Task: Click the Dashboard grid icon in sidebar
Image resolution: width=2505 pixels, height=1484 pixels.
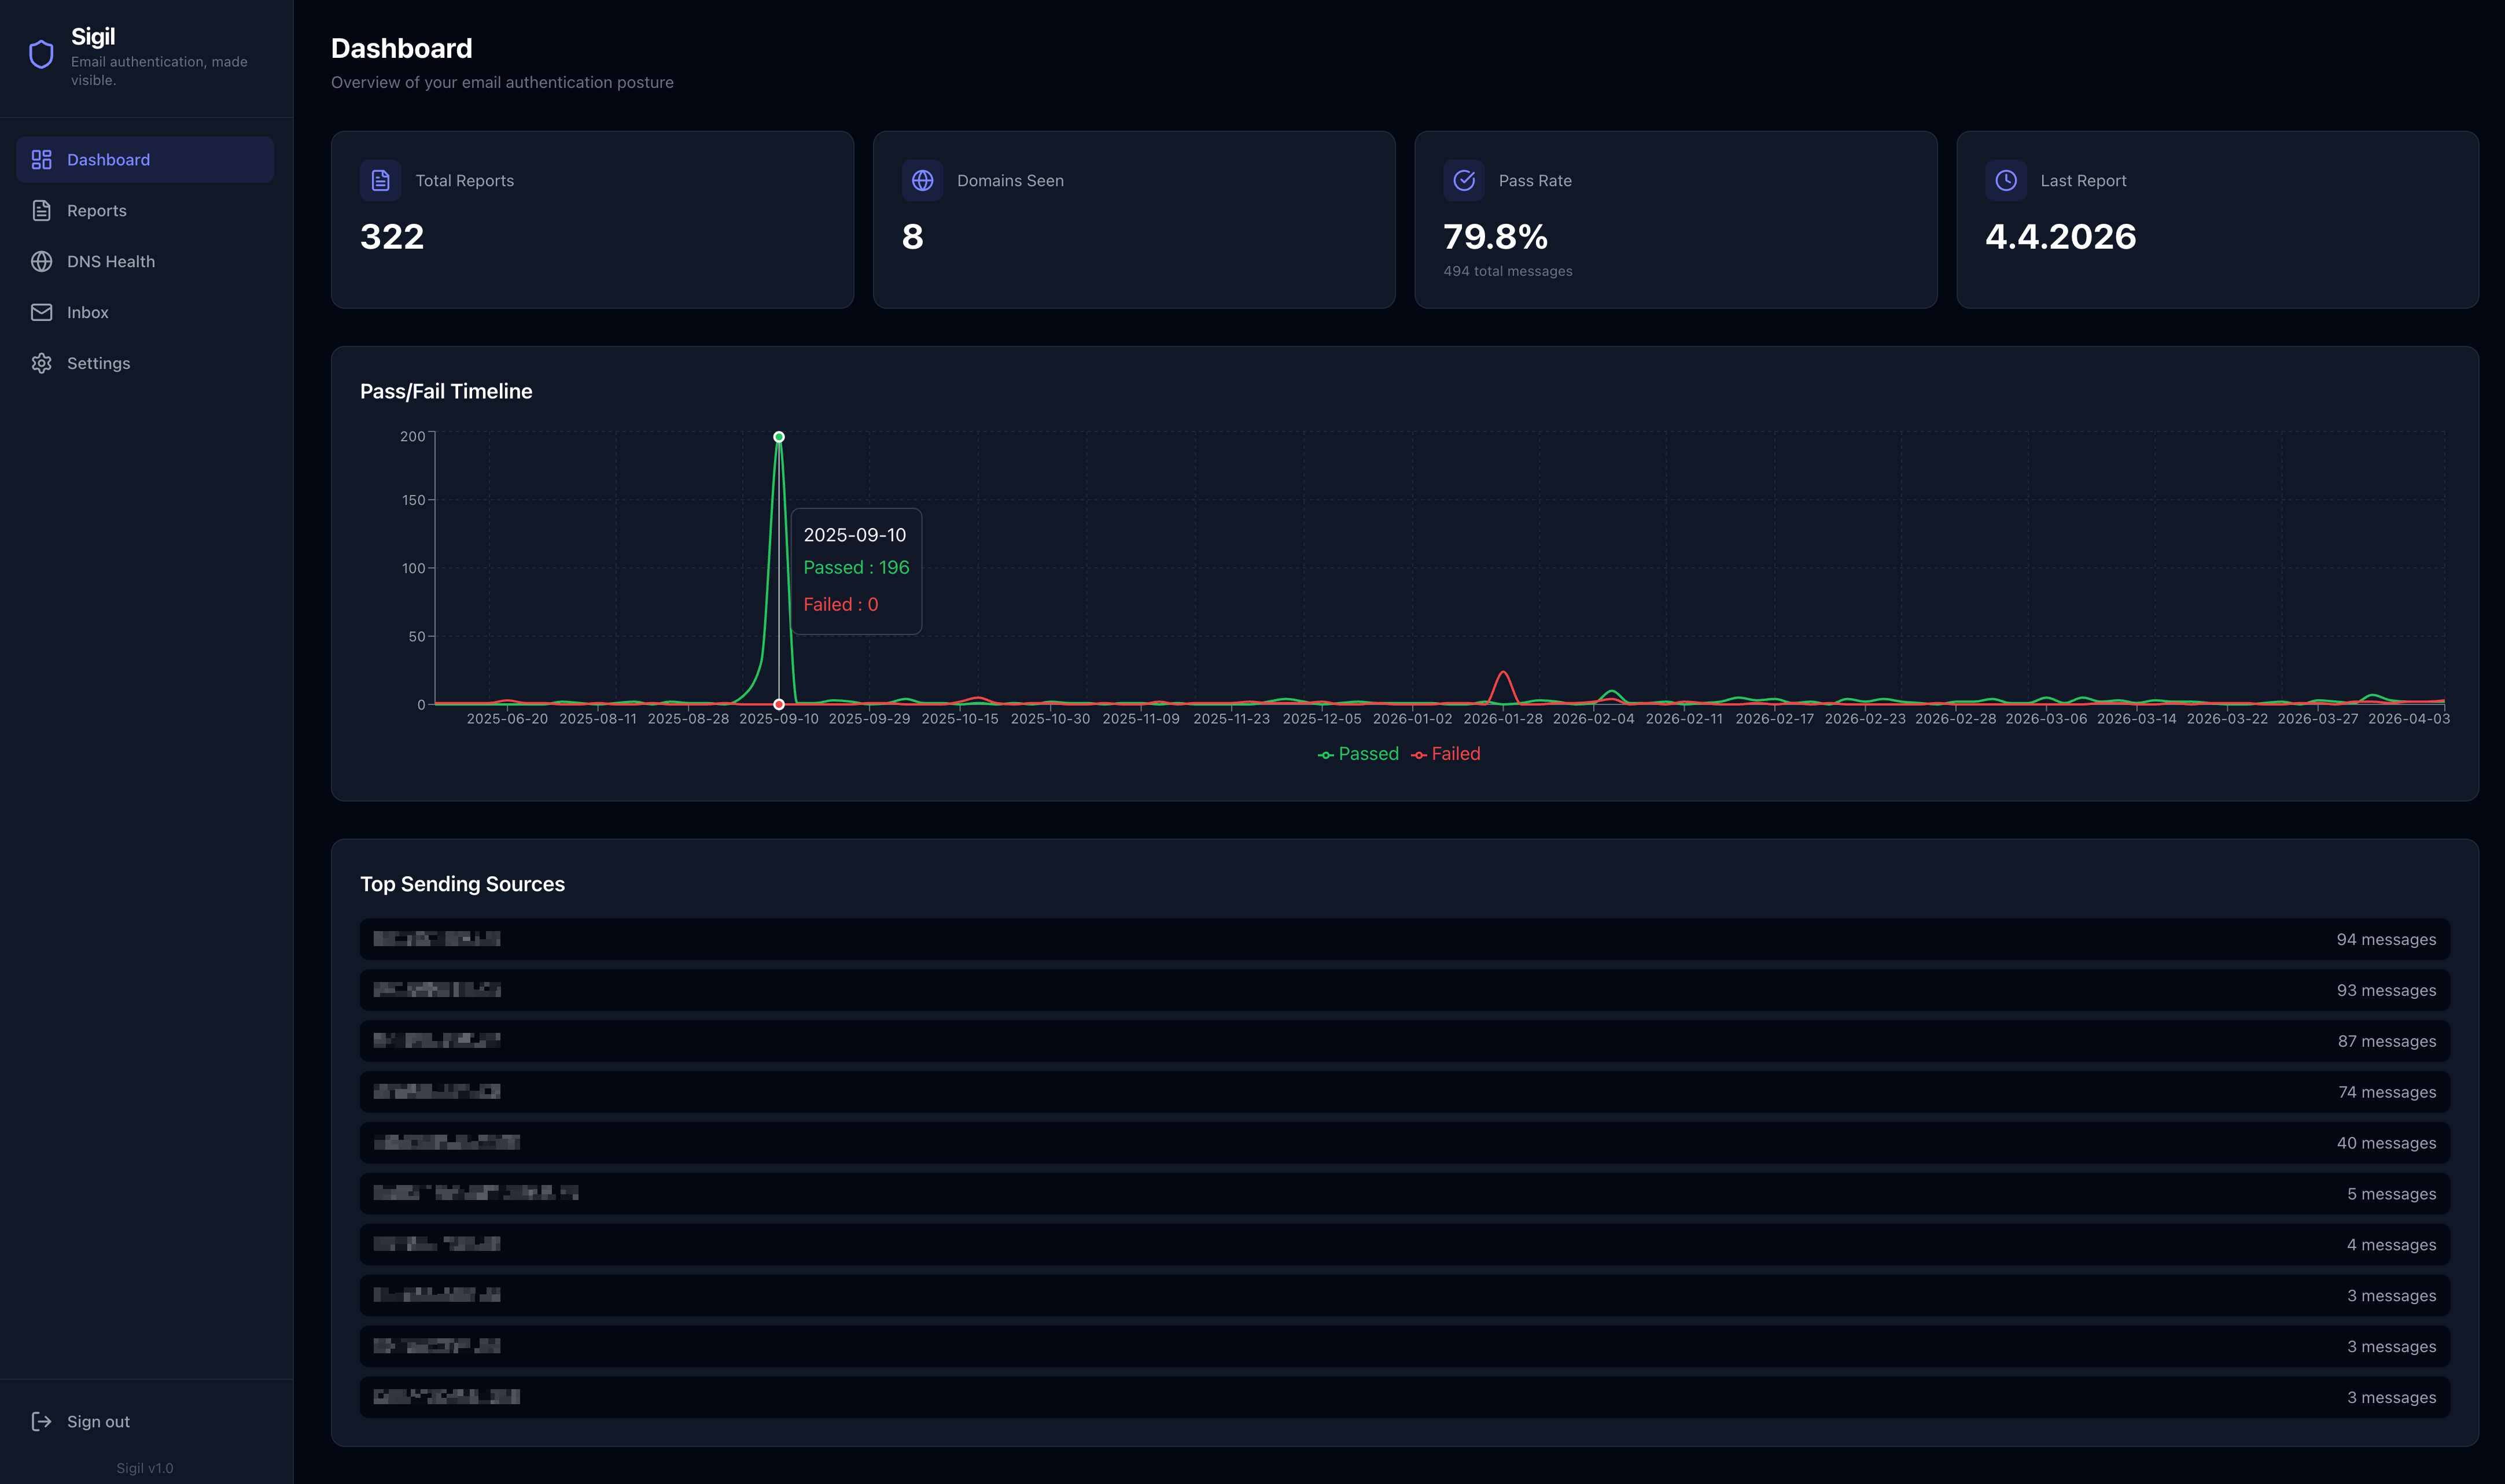Action: point(41,160)
